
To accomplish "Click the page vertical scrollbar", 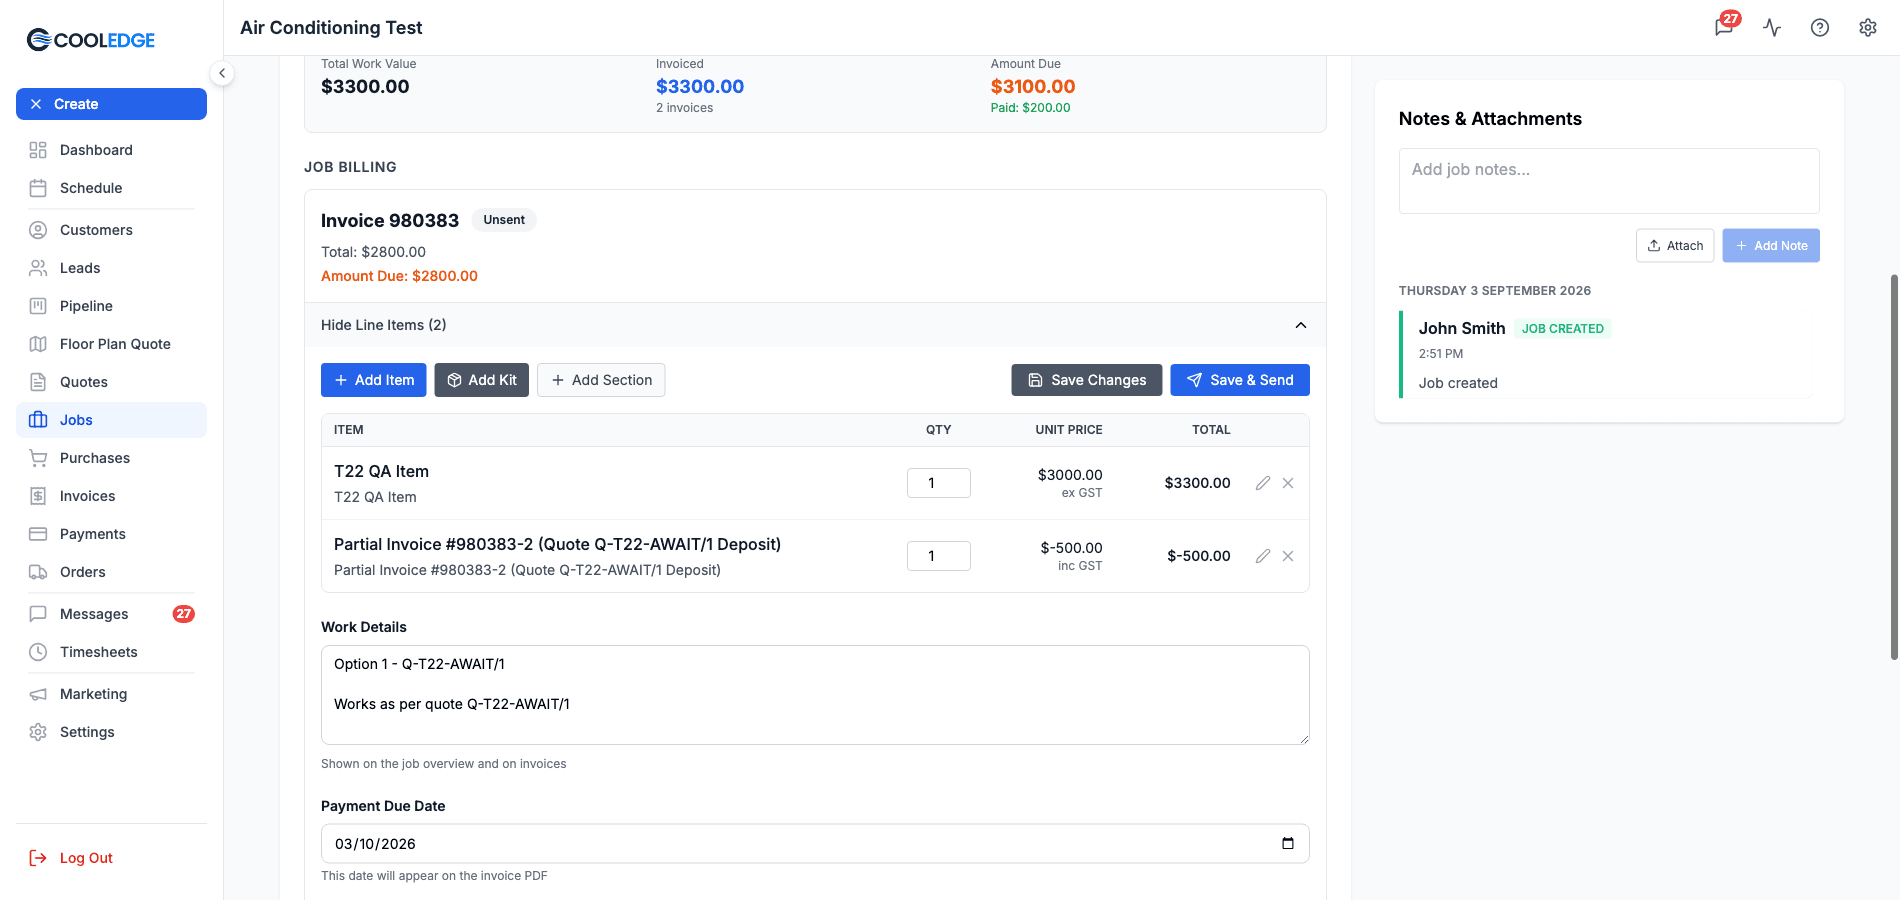I will point(1894,467).
